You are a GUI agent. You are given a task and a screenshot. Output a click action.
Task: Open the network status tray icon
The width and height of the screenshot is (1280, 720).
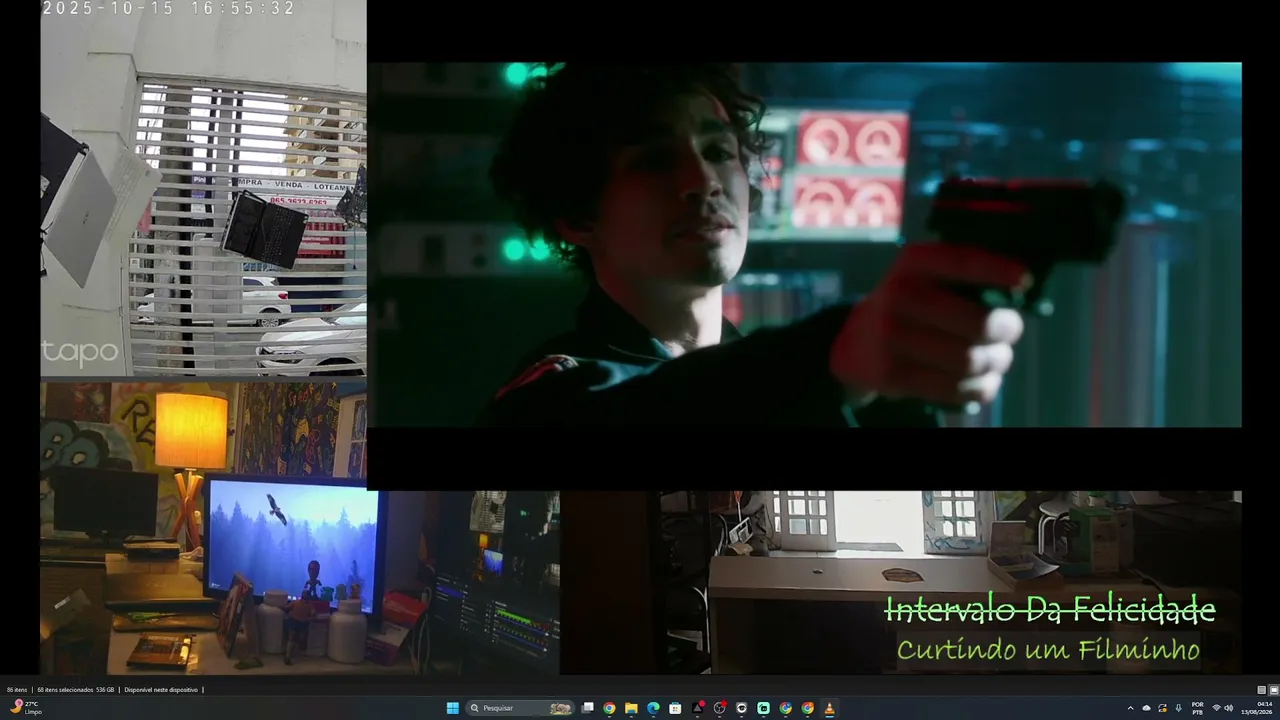(x=1217, y=708)
